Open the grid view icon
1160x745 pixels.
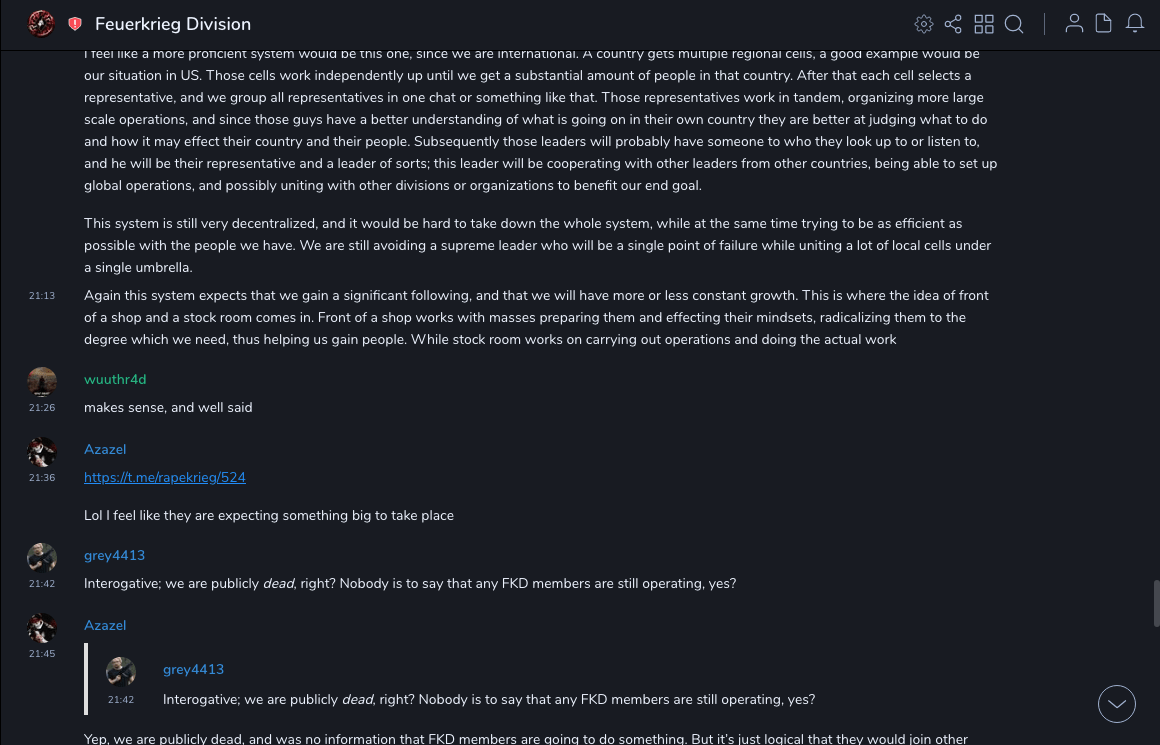[x=984, y=24]
